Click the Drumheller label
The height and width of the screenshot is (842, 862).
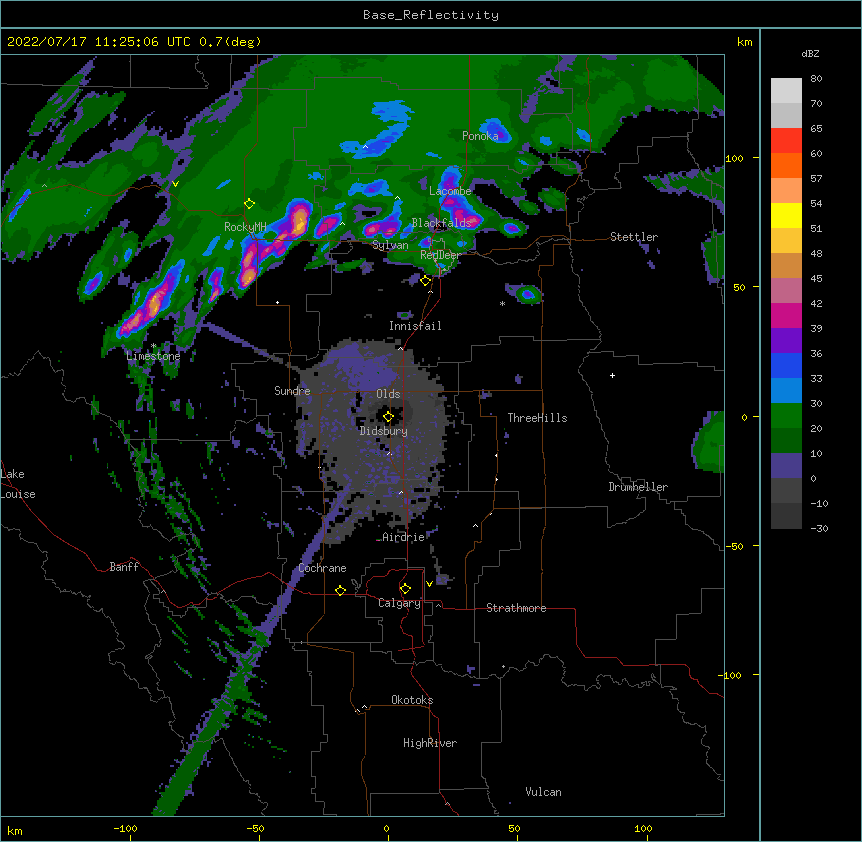tap(638, 487)
